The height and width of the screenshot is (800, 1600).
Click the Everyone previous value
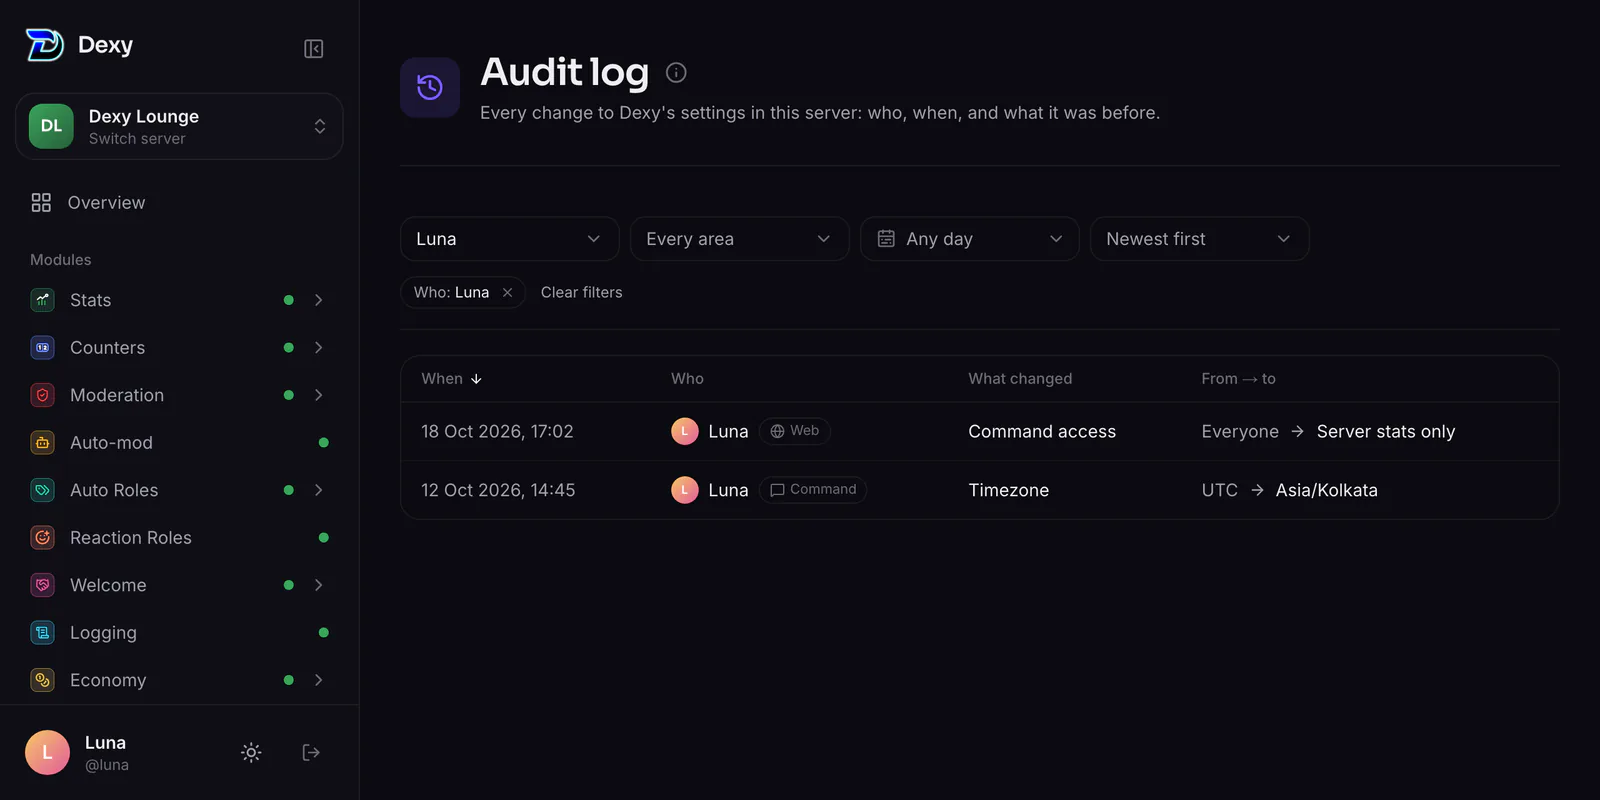pos(1240,432)
